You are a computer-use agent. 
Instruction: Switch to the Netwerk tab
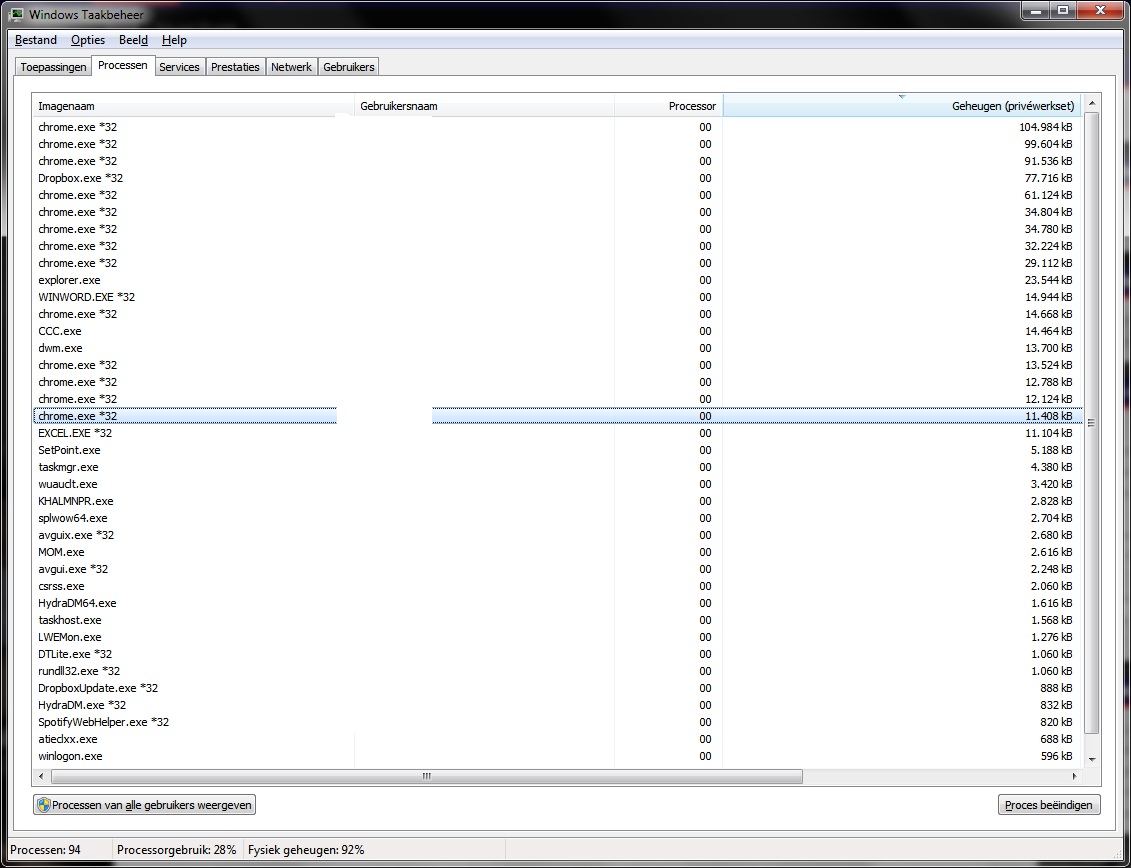point(291,67)
